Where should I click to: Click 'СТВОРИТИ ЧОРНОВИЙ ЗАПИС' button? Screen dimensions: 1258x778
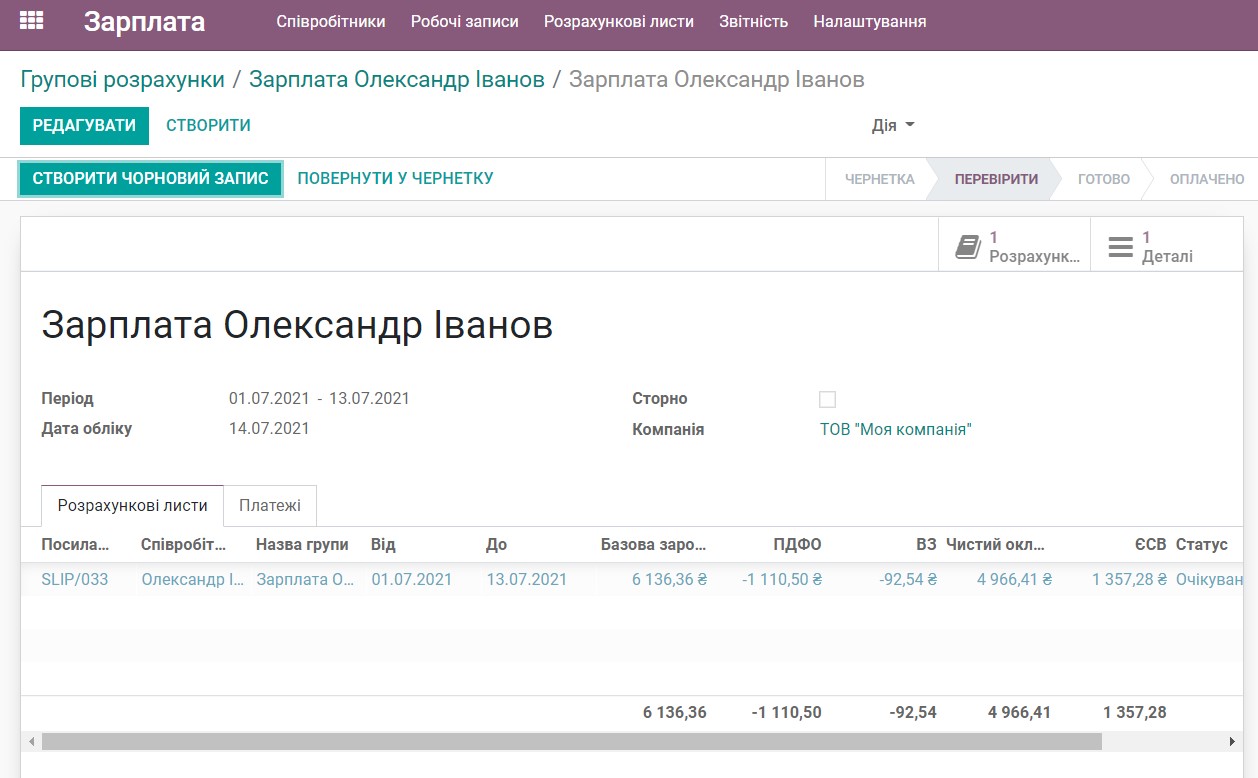pyautogui.click(x=150, y=178)
